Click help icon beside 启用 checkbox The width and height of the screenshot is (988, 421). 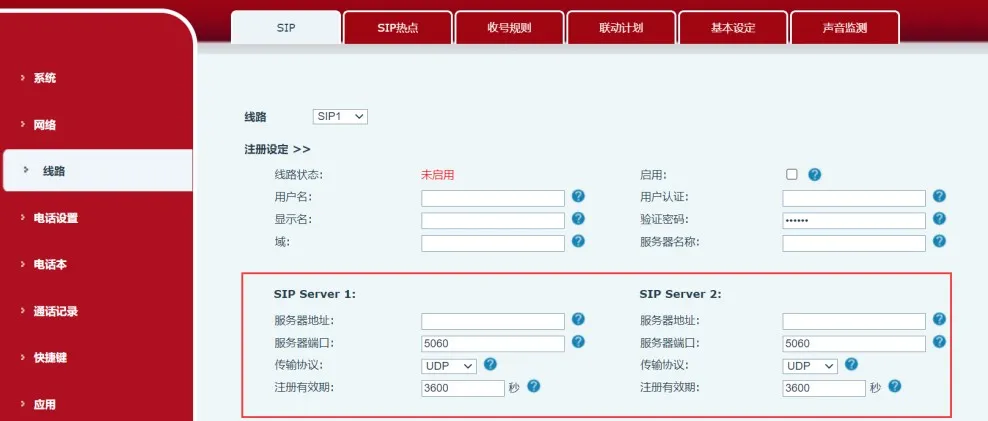pyautogui.click(x=814, y=175)
